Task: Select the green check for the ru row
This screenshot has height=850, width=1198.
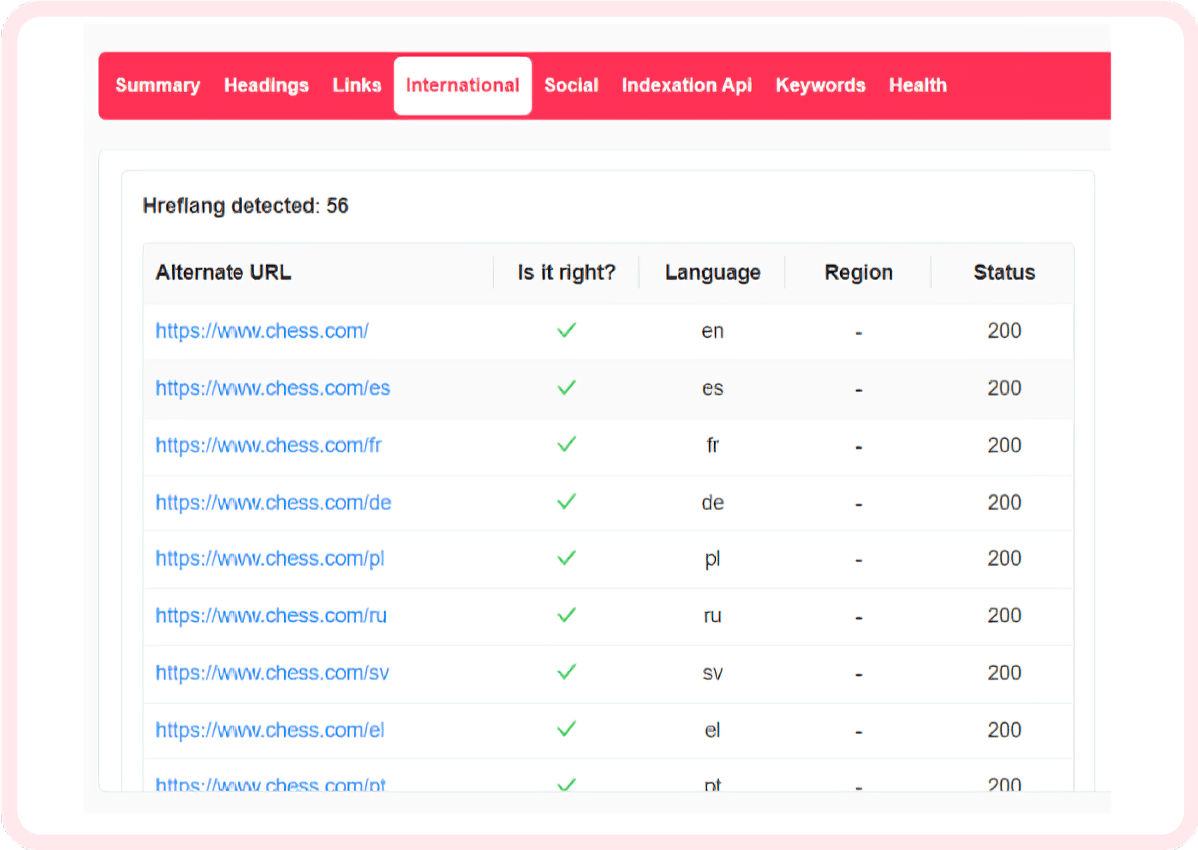Action: (566, 616)
